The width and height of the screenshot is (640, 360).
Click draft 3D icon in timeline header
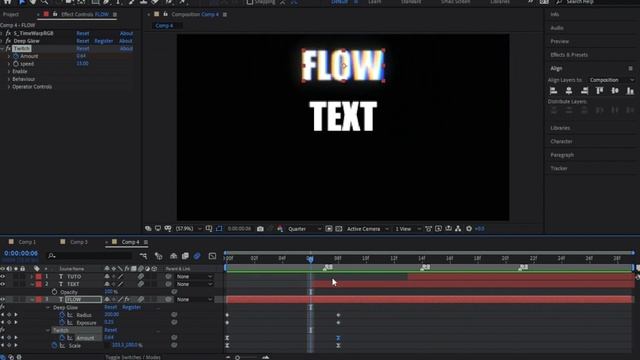pos(158,256)
